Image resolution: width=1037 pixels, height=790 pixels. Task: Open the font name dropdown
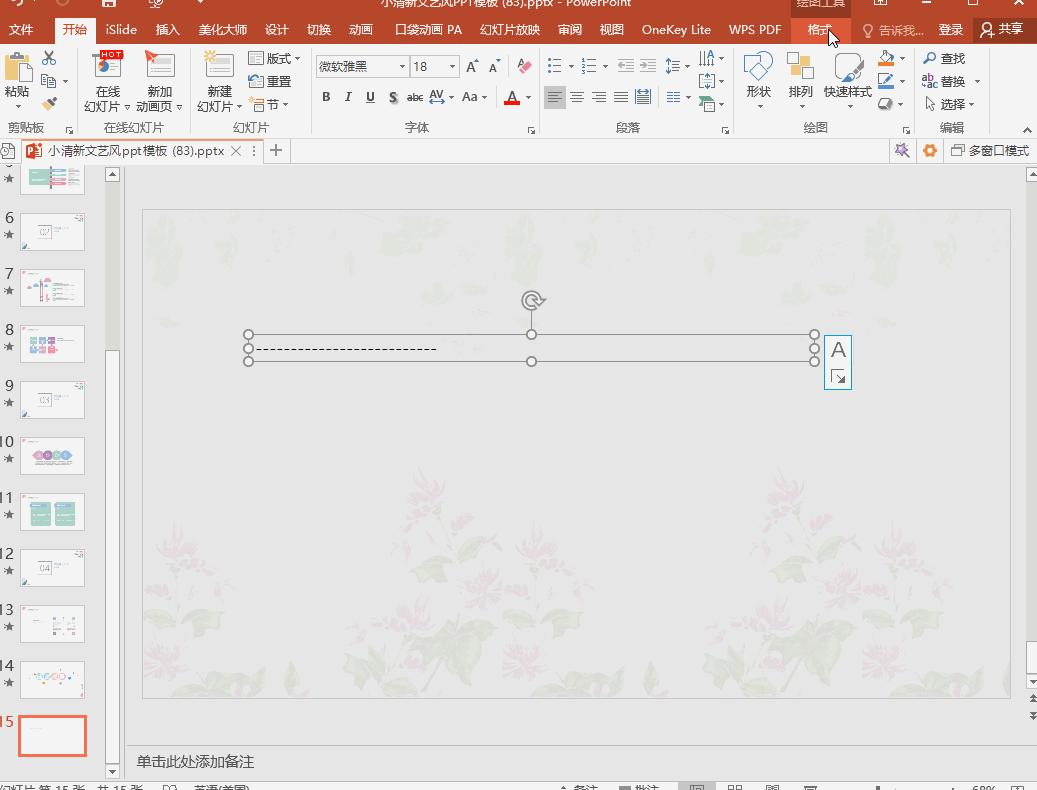(402, 66)
